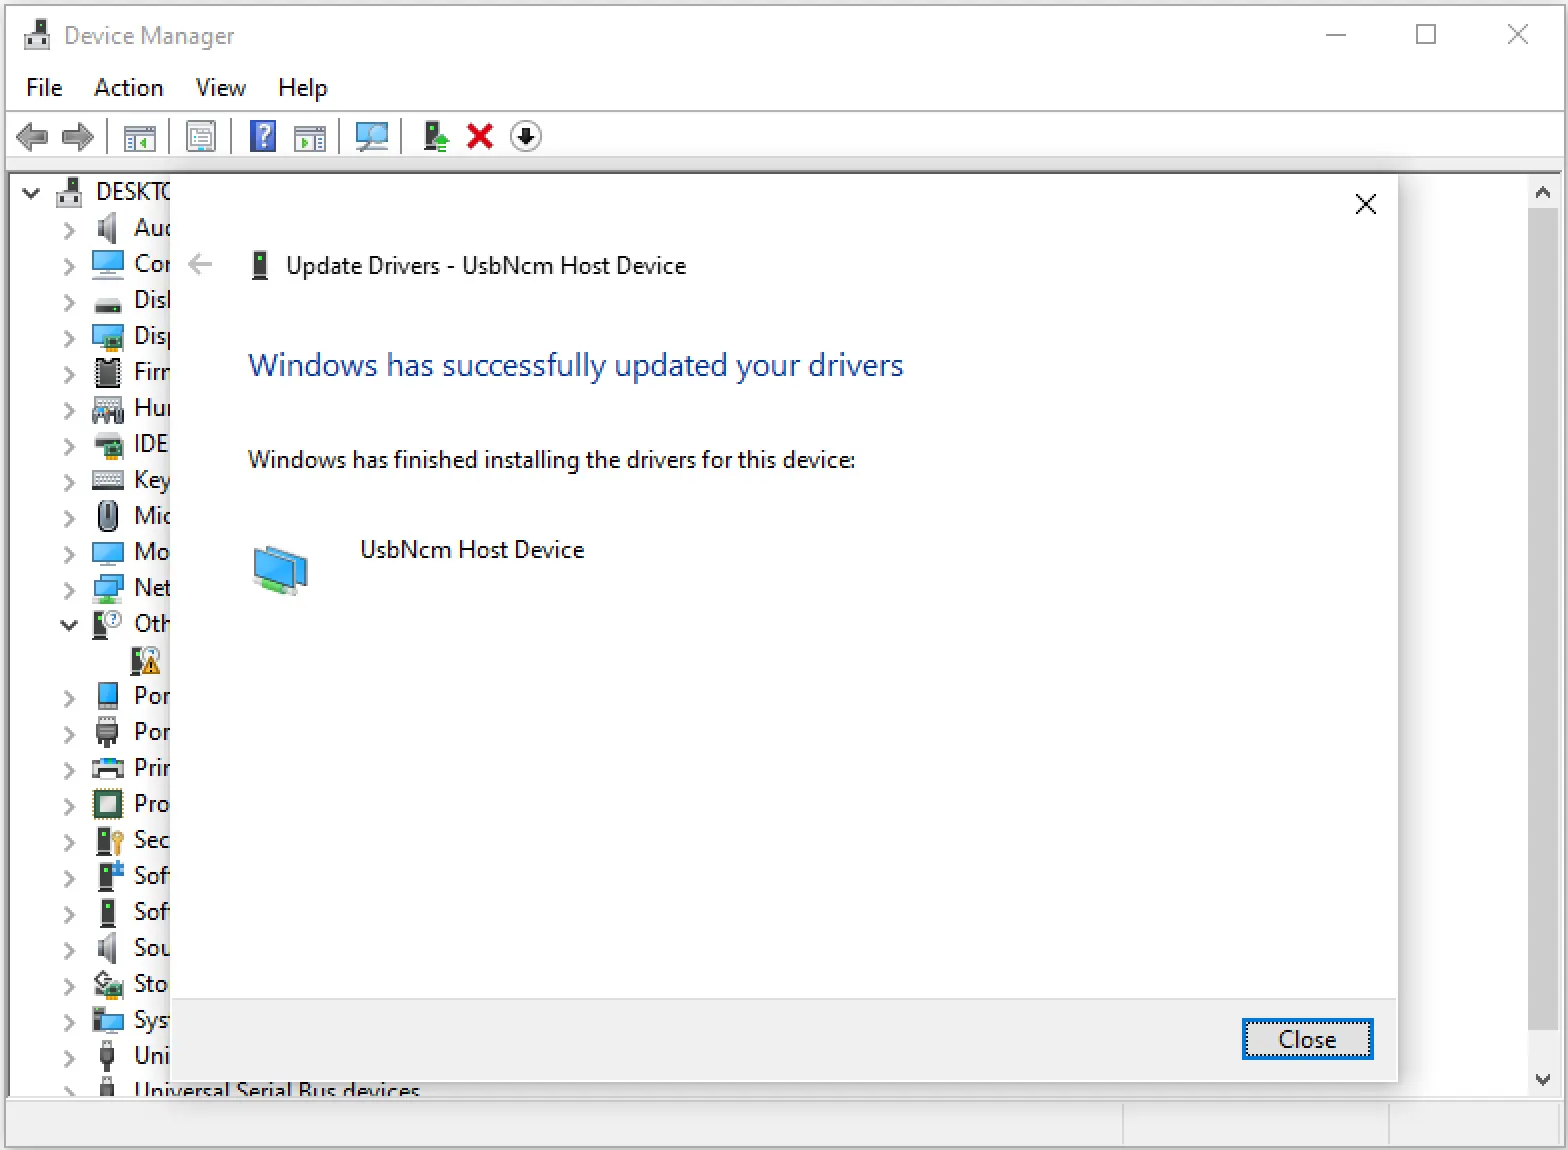Click the red X Uninstall device icon

coord(480,136)
